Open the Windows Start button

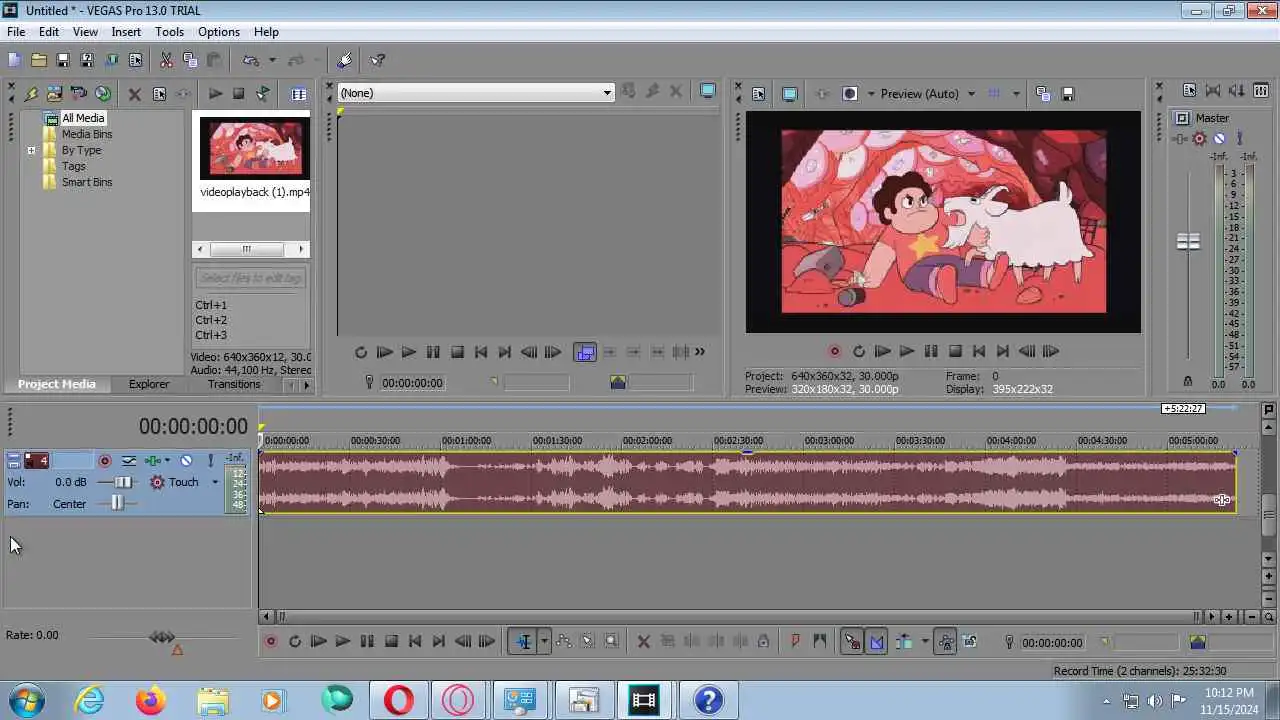[x=27, y=700]
